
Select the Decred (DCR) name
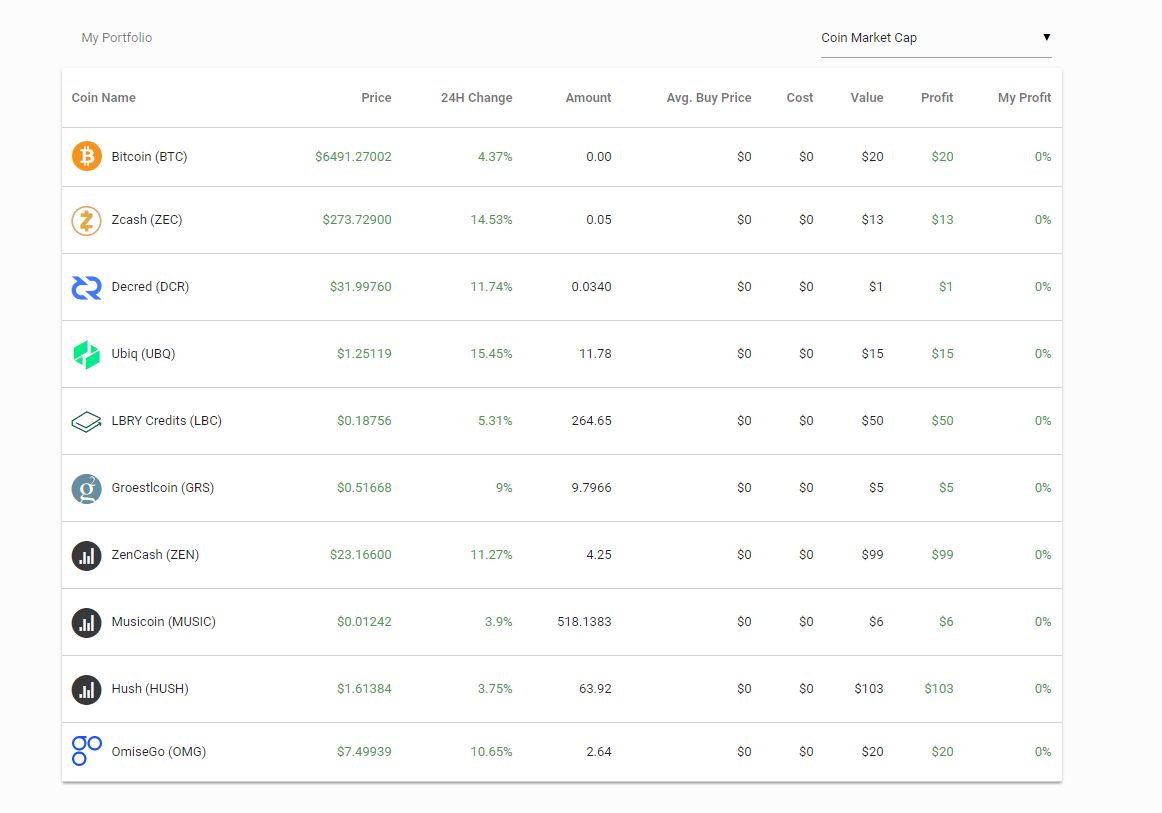pyautogui.click(x=150, y=287)
